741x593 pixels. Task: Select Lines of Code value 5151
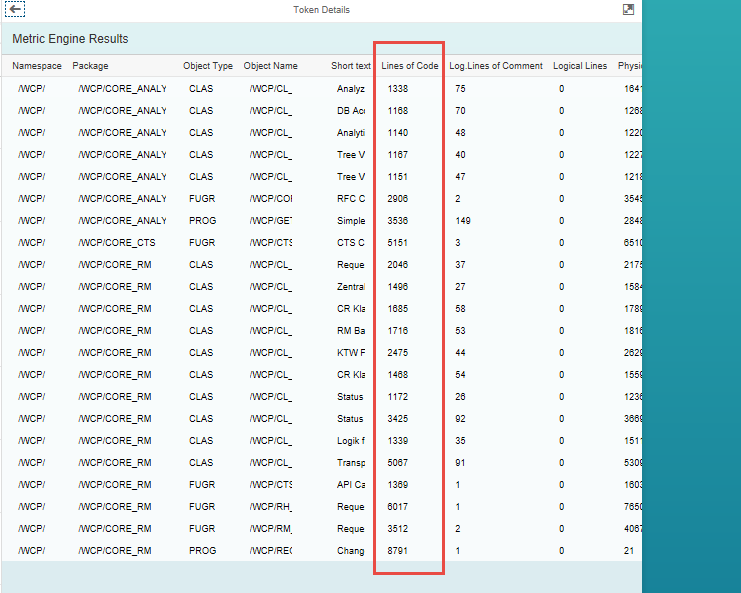click(397, 242)
